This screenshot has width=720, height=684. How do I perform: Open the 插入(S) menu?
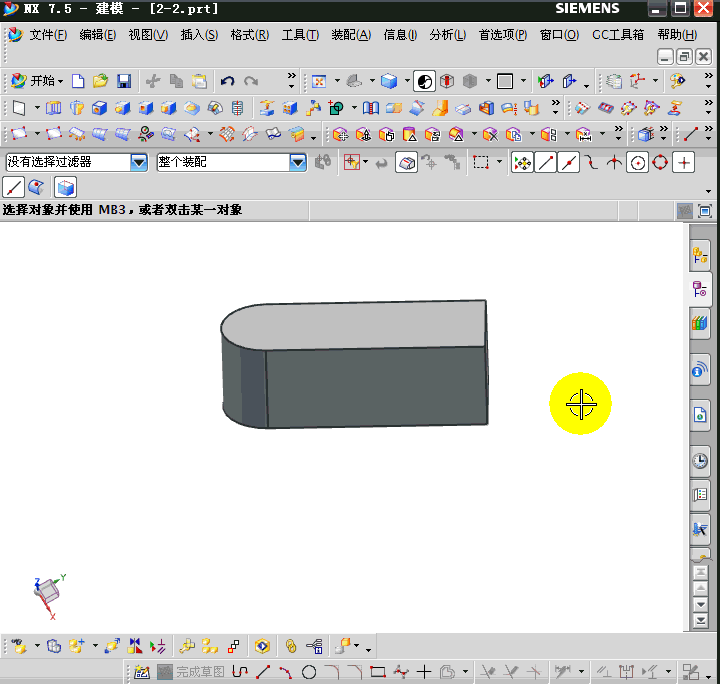pos(199,35)
